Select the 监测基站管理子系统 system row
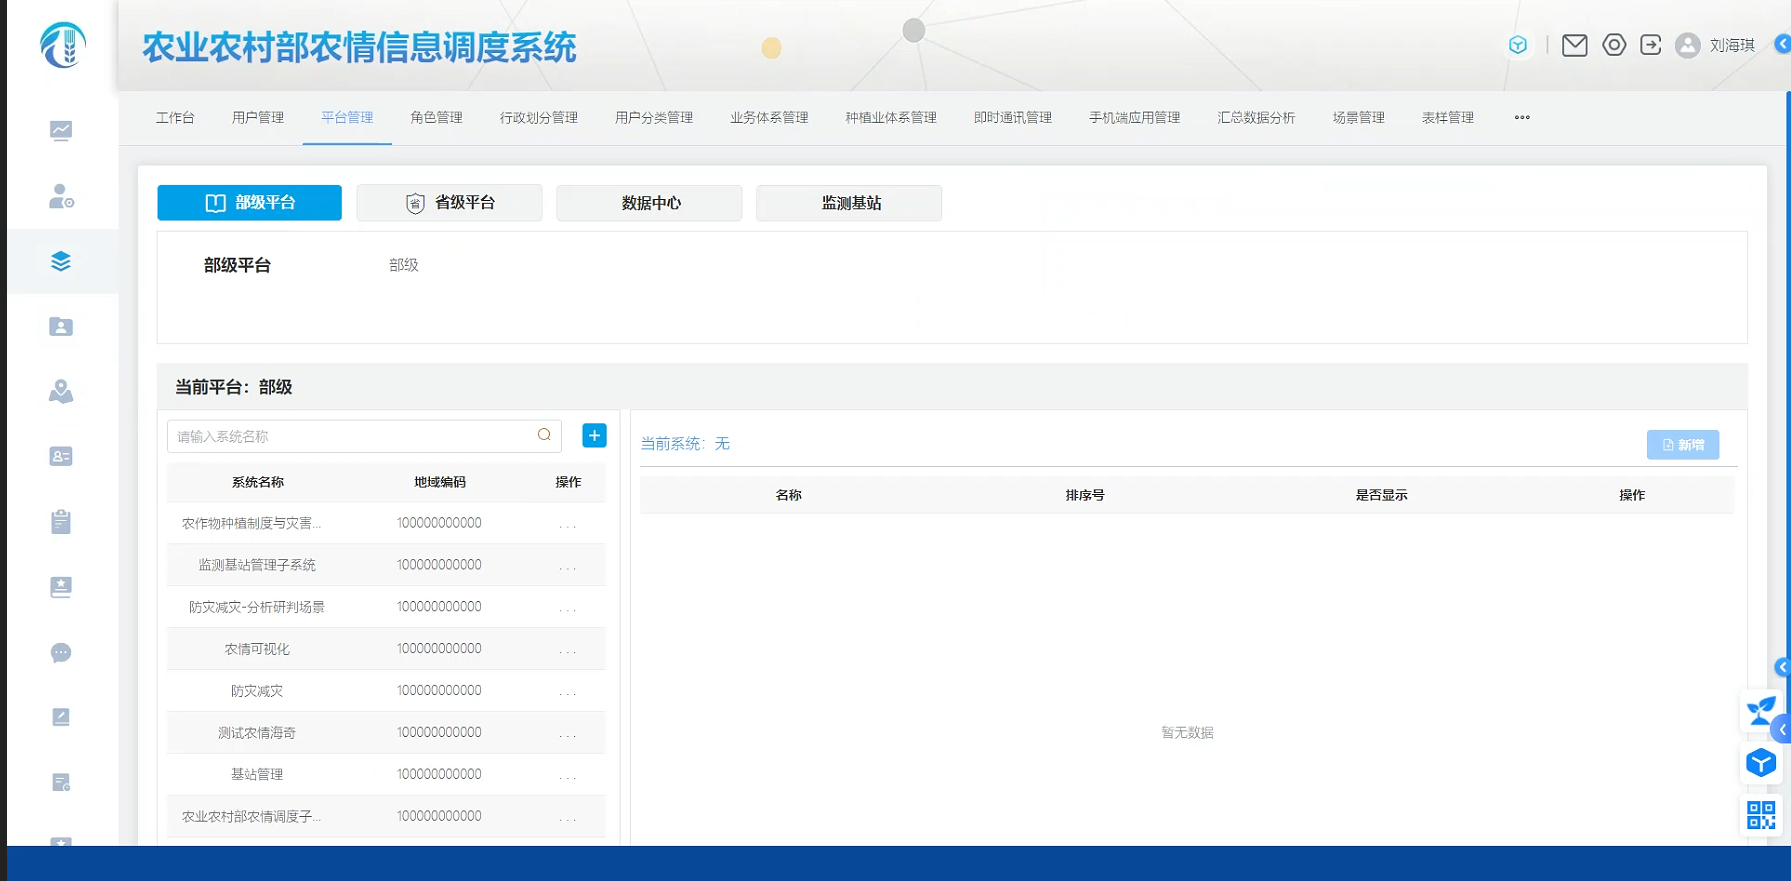The height and width of the screenshot is (881, 1791). point(386,565)
